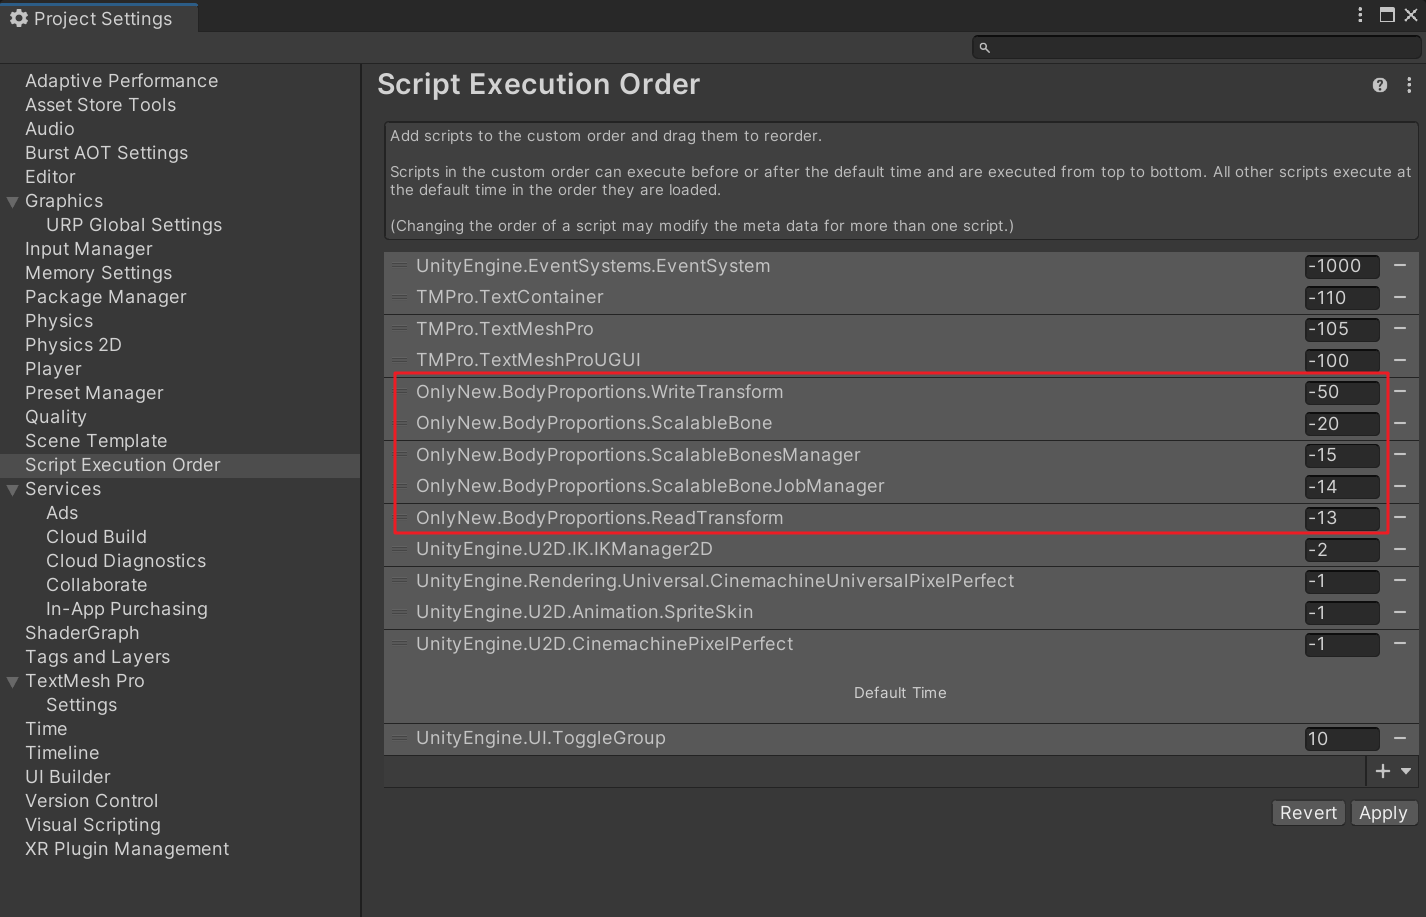Open Scene Template settings
The height and width of the screenshot is (917, 1426).
click(96, 441)
